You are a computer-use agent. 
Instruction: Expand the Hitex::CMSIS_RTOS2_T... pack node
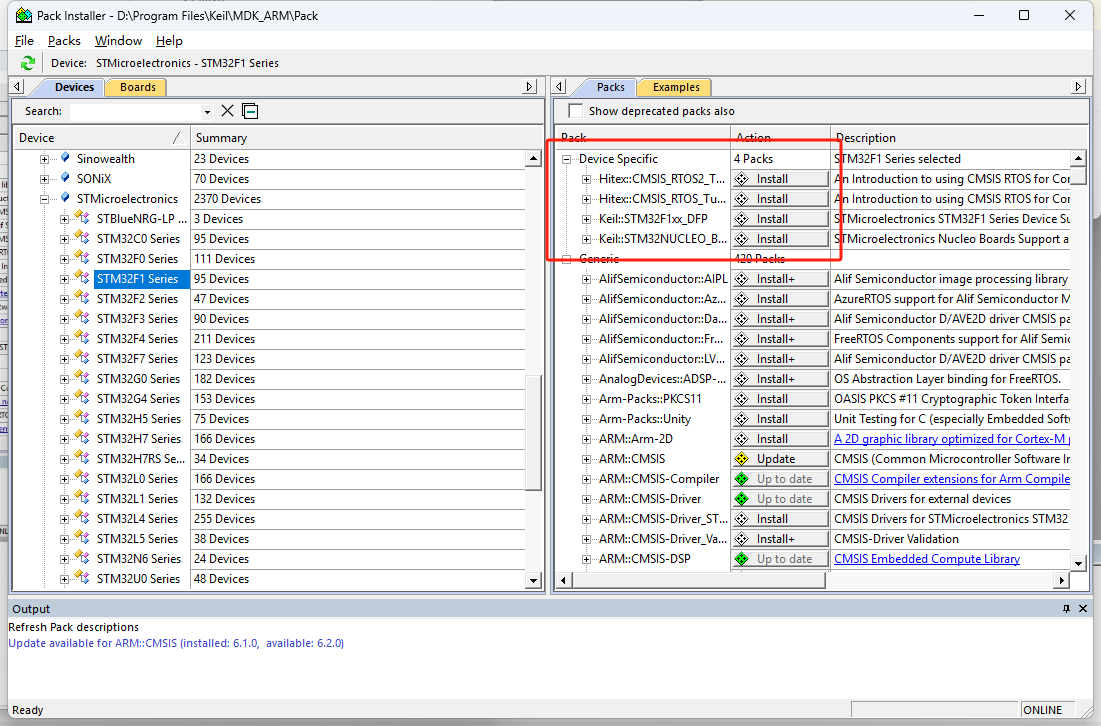[586, 179]
